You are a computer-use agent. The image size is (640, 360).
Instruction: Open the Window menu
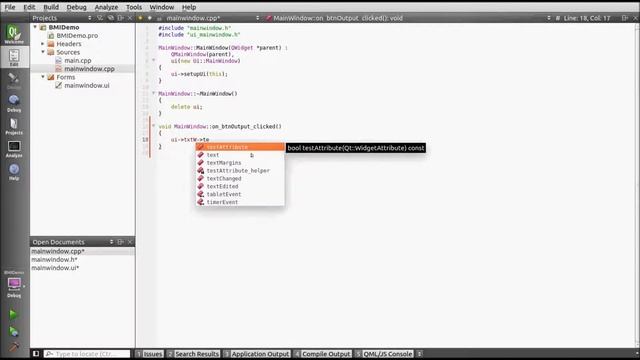(162, 7)
